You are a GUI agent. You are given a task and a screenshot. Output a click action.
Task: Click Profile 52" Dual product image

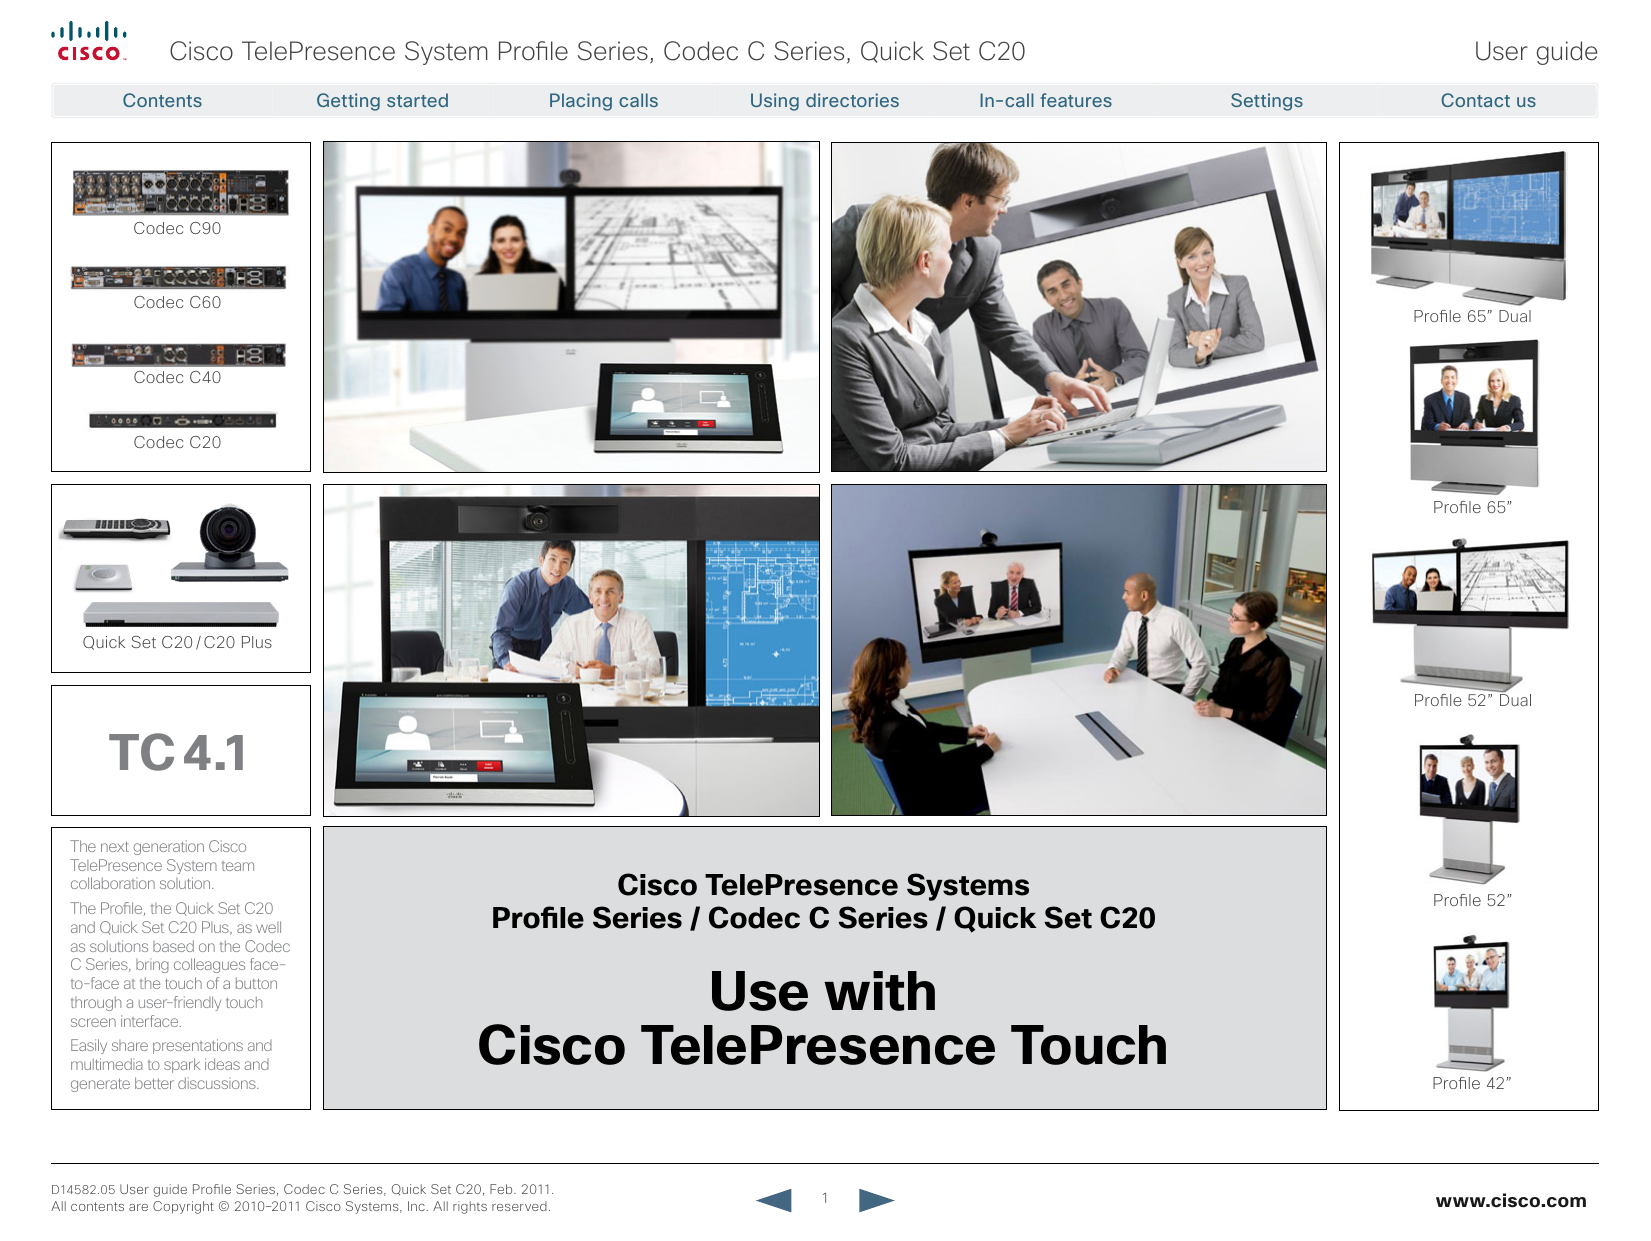[x=1470, y=610]
